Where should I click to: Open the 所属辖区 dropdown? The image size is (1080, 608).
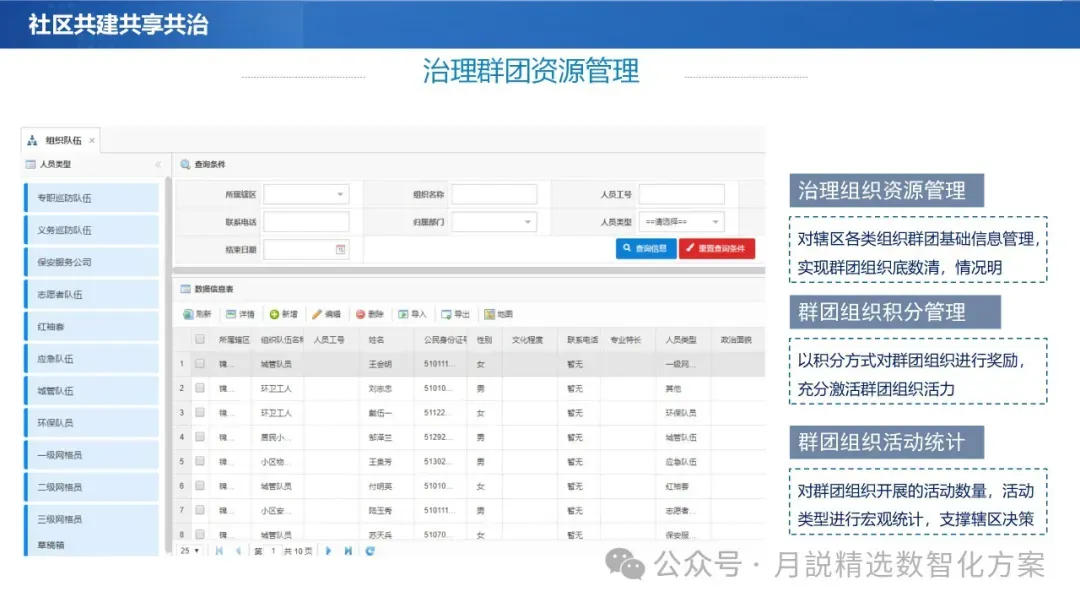tap(306, 194)
